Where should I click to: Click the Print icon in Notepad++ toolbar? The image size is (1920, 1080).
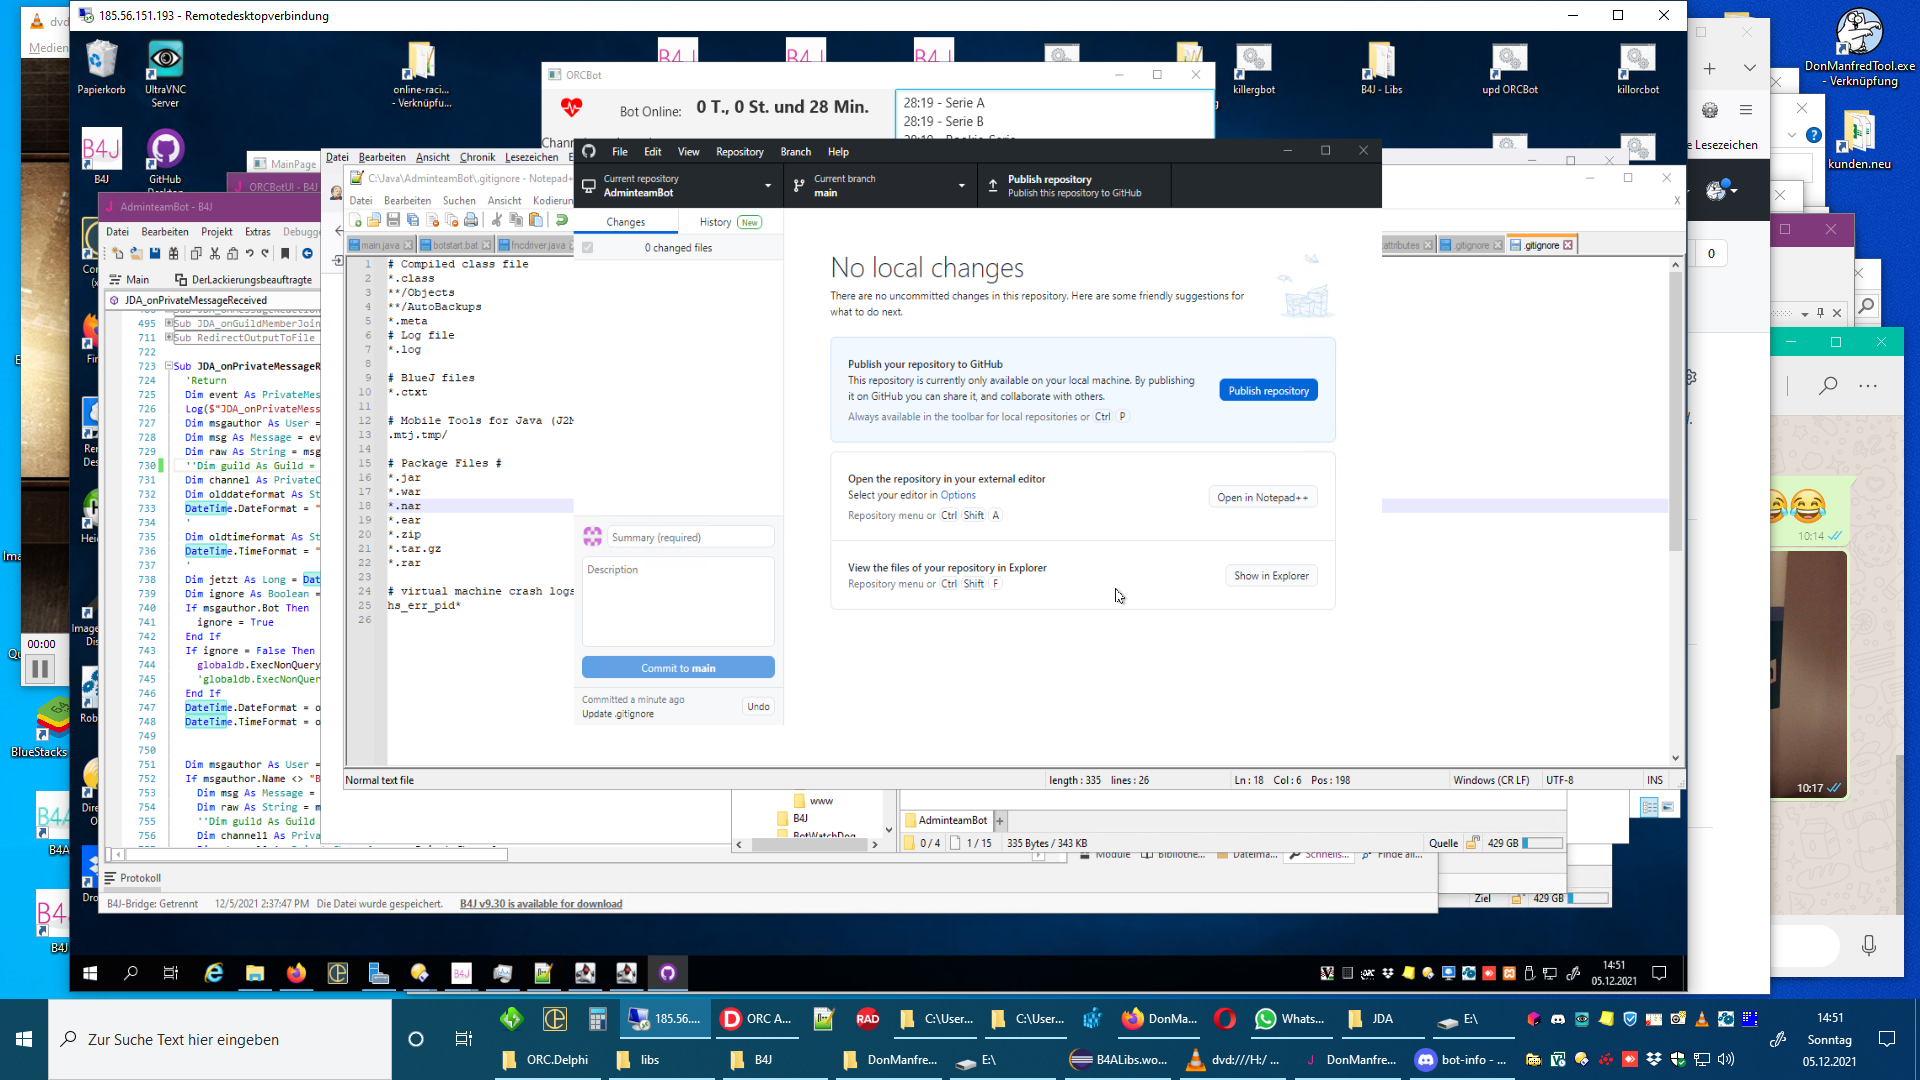[x=470, y=220]
